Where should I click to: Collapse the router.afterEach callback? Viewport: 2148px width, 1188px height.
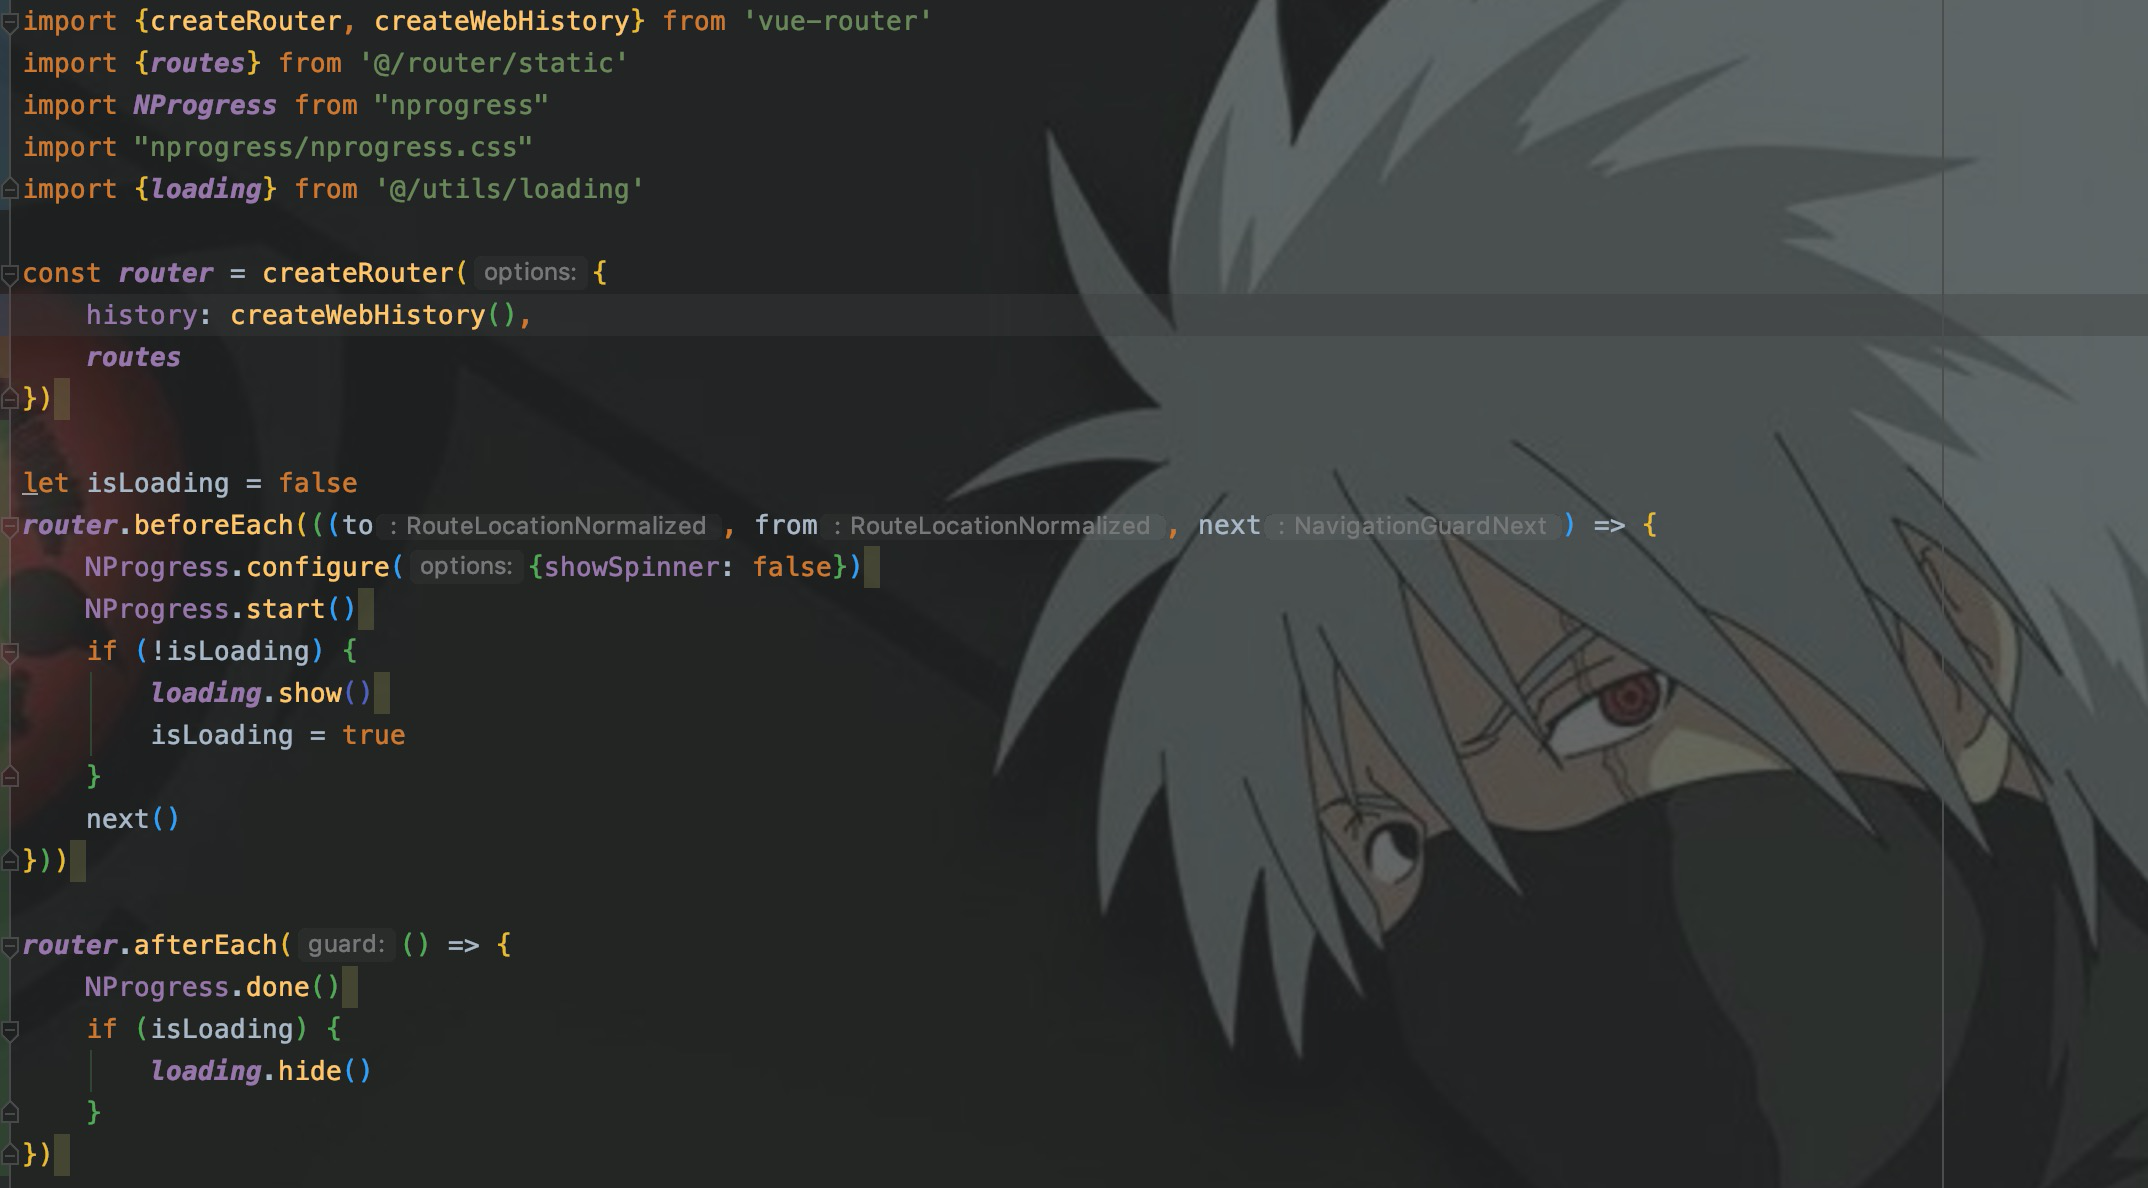point(9,946)
